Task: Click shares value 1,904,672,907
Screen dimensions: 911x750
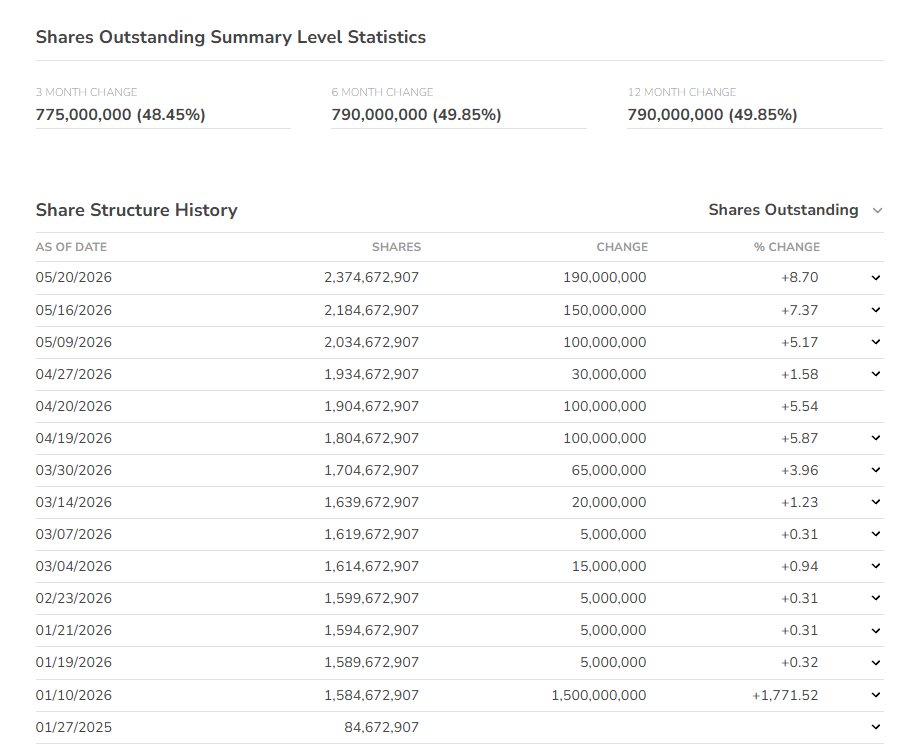Action: 371,405
